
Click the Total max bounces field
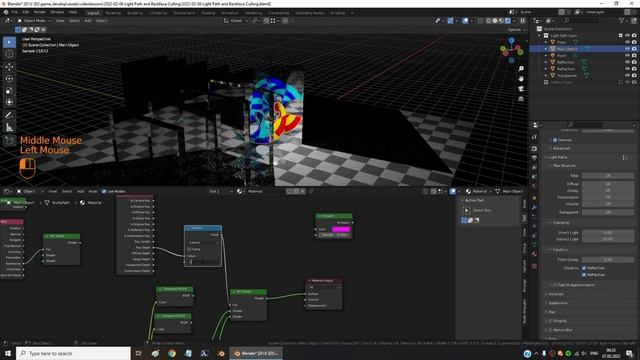pyautogui.click(x=608, y=176)
